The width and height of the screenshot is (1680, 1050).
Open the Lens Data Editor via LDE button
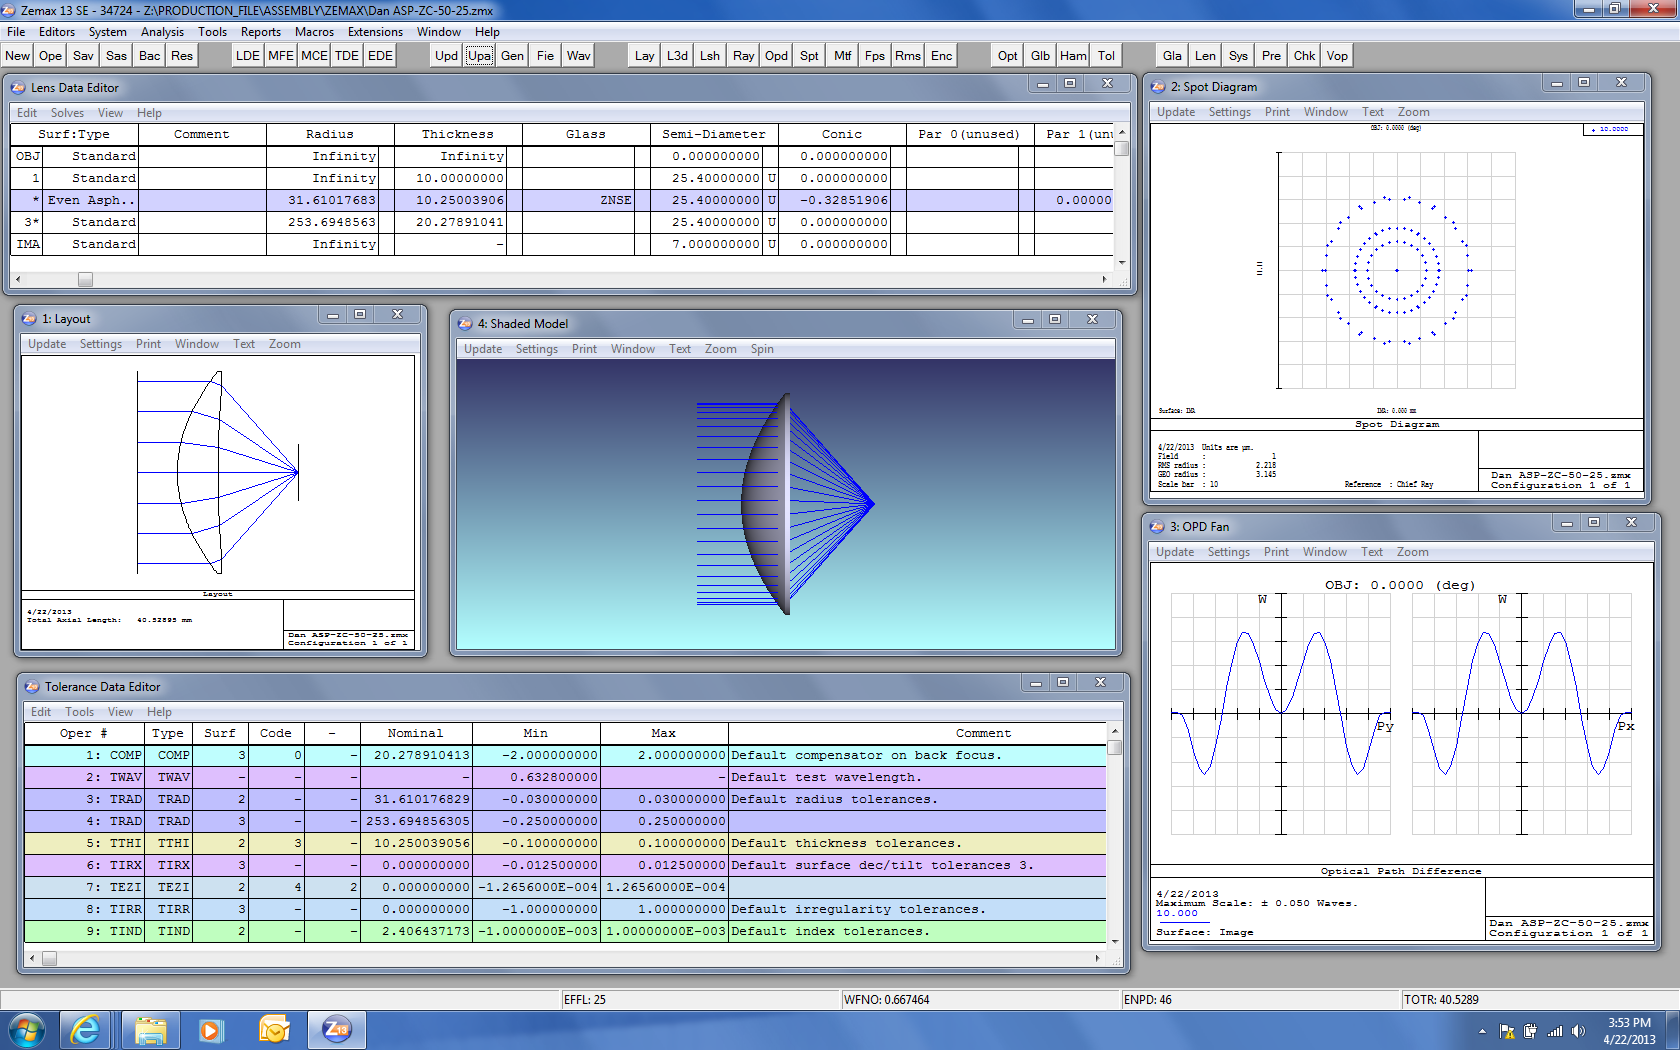247,56
